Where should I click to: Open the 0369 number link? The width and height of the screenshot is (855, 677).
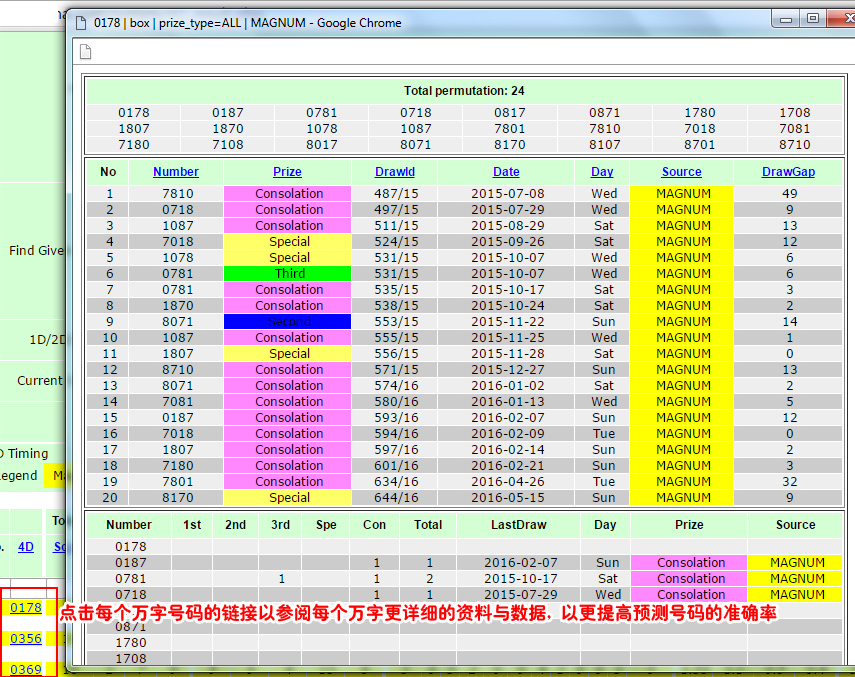click(26, 669)
